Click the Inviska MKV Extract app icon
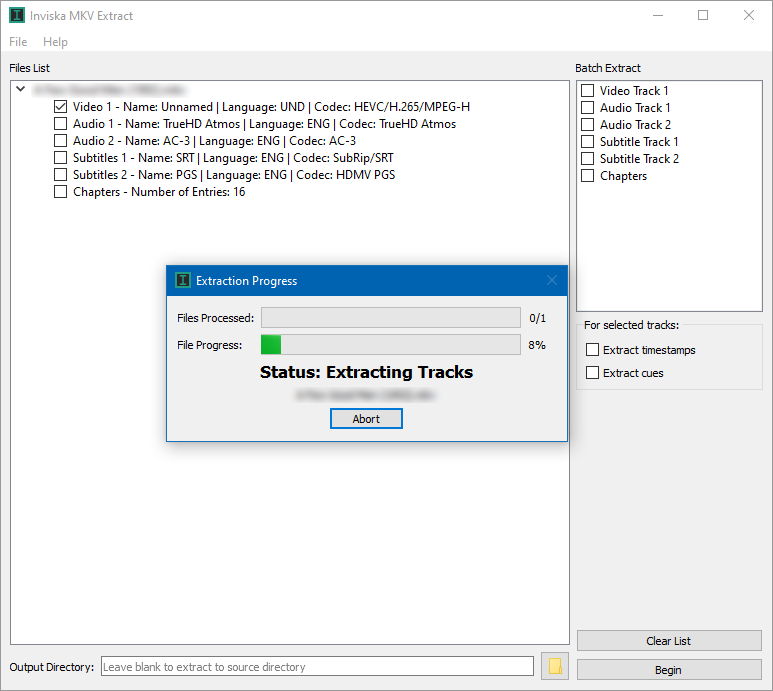The height and width of the screenshot is (691, 773). click(17, 15)
